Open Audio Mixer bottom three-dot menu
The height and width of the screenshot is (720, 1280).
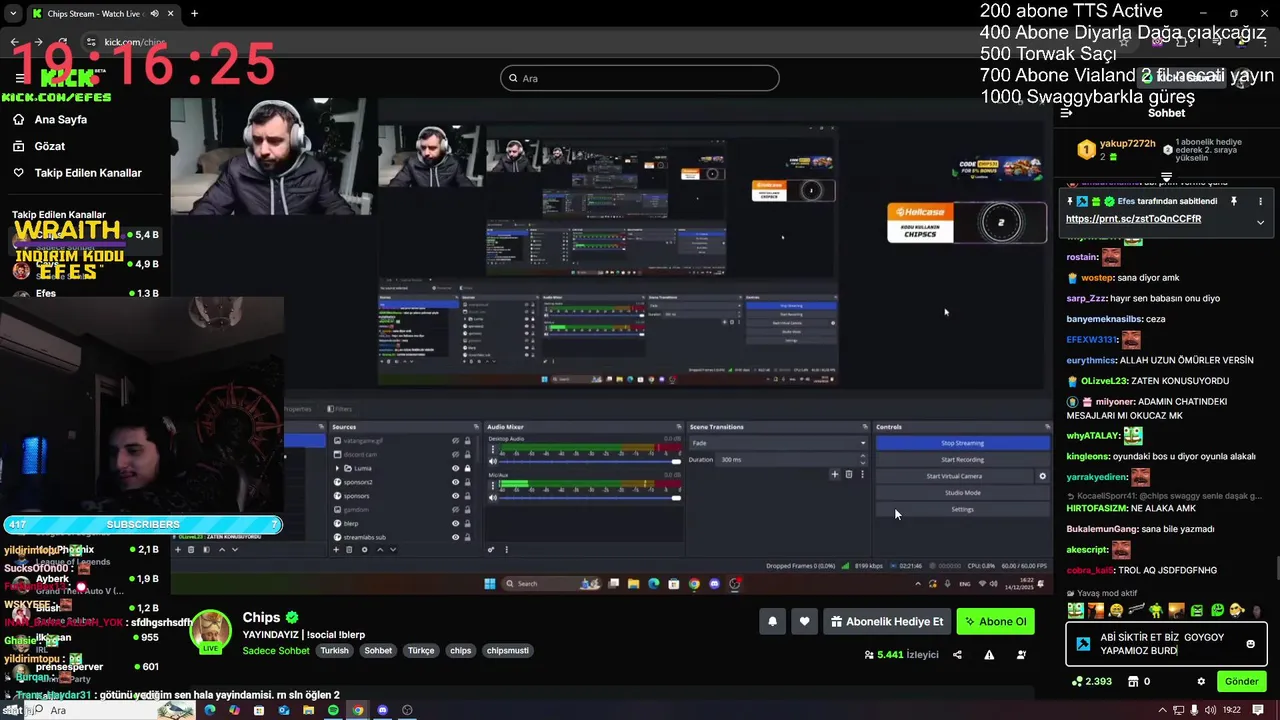[506, 549]
